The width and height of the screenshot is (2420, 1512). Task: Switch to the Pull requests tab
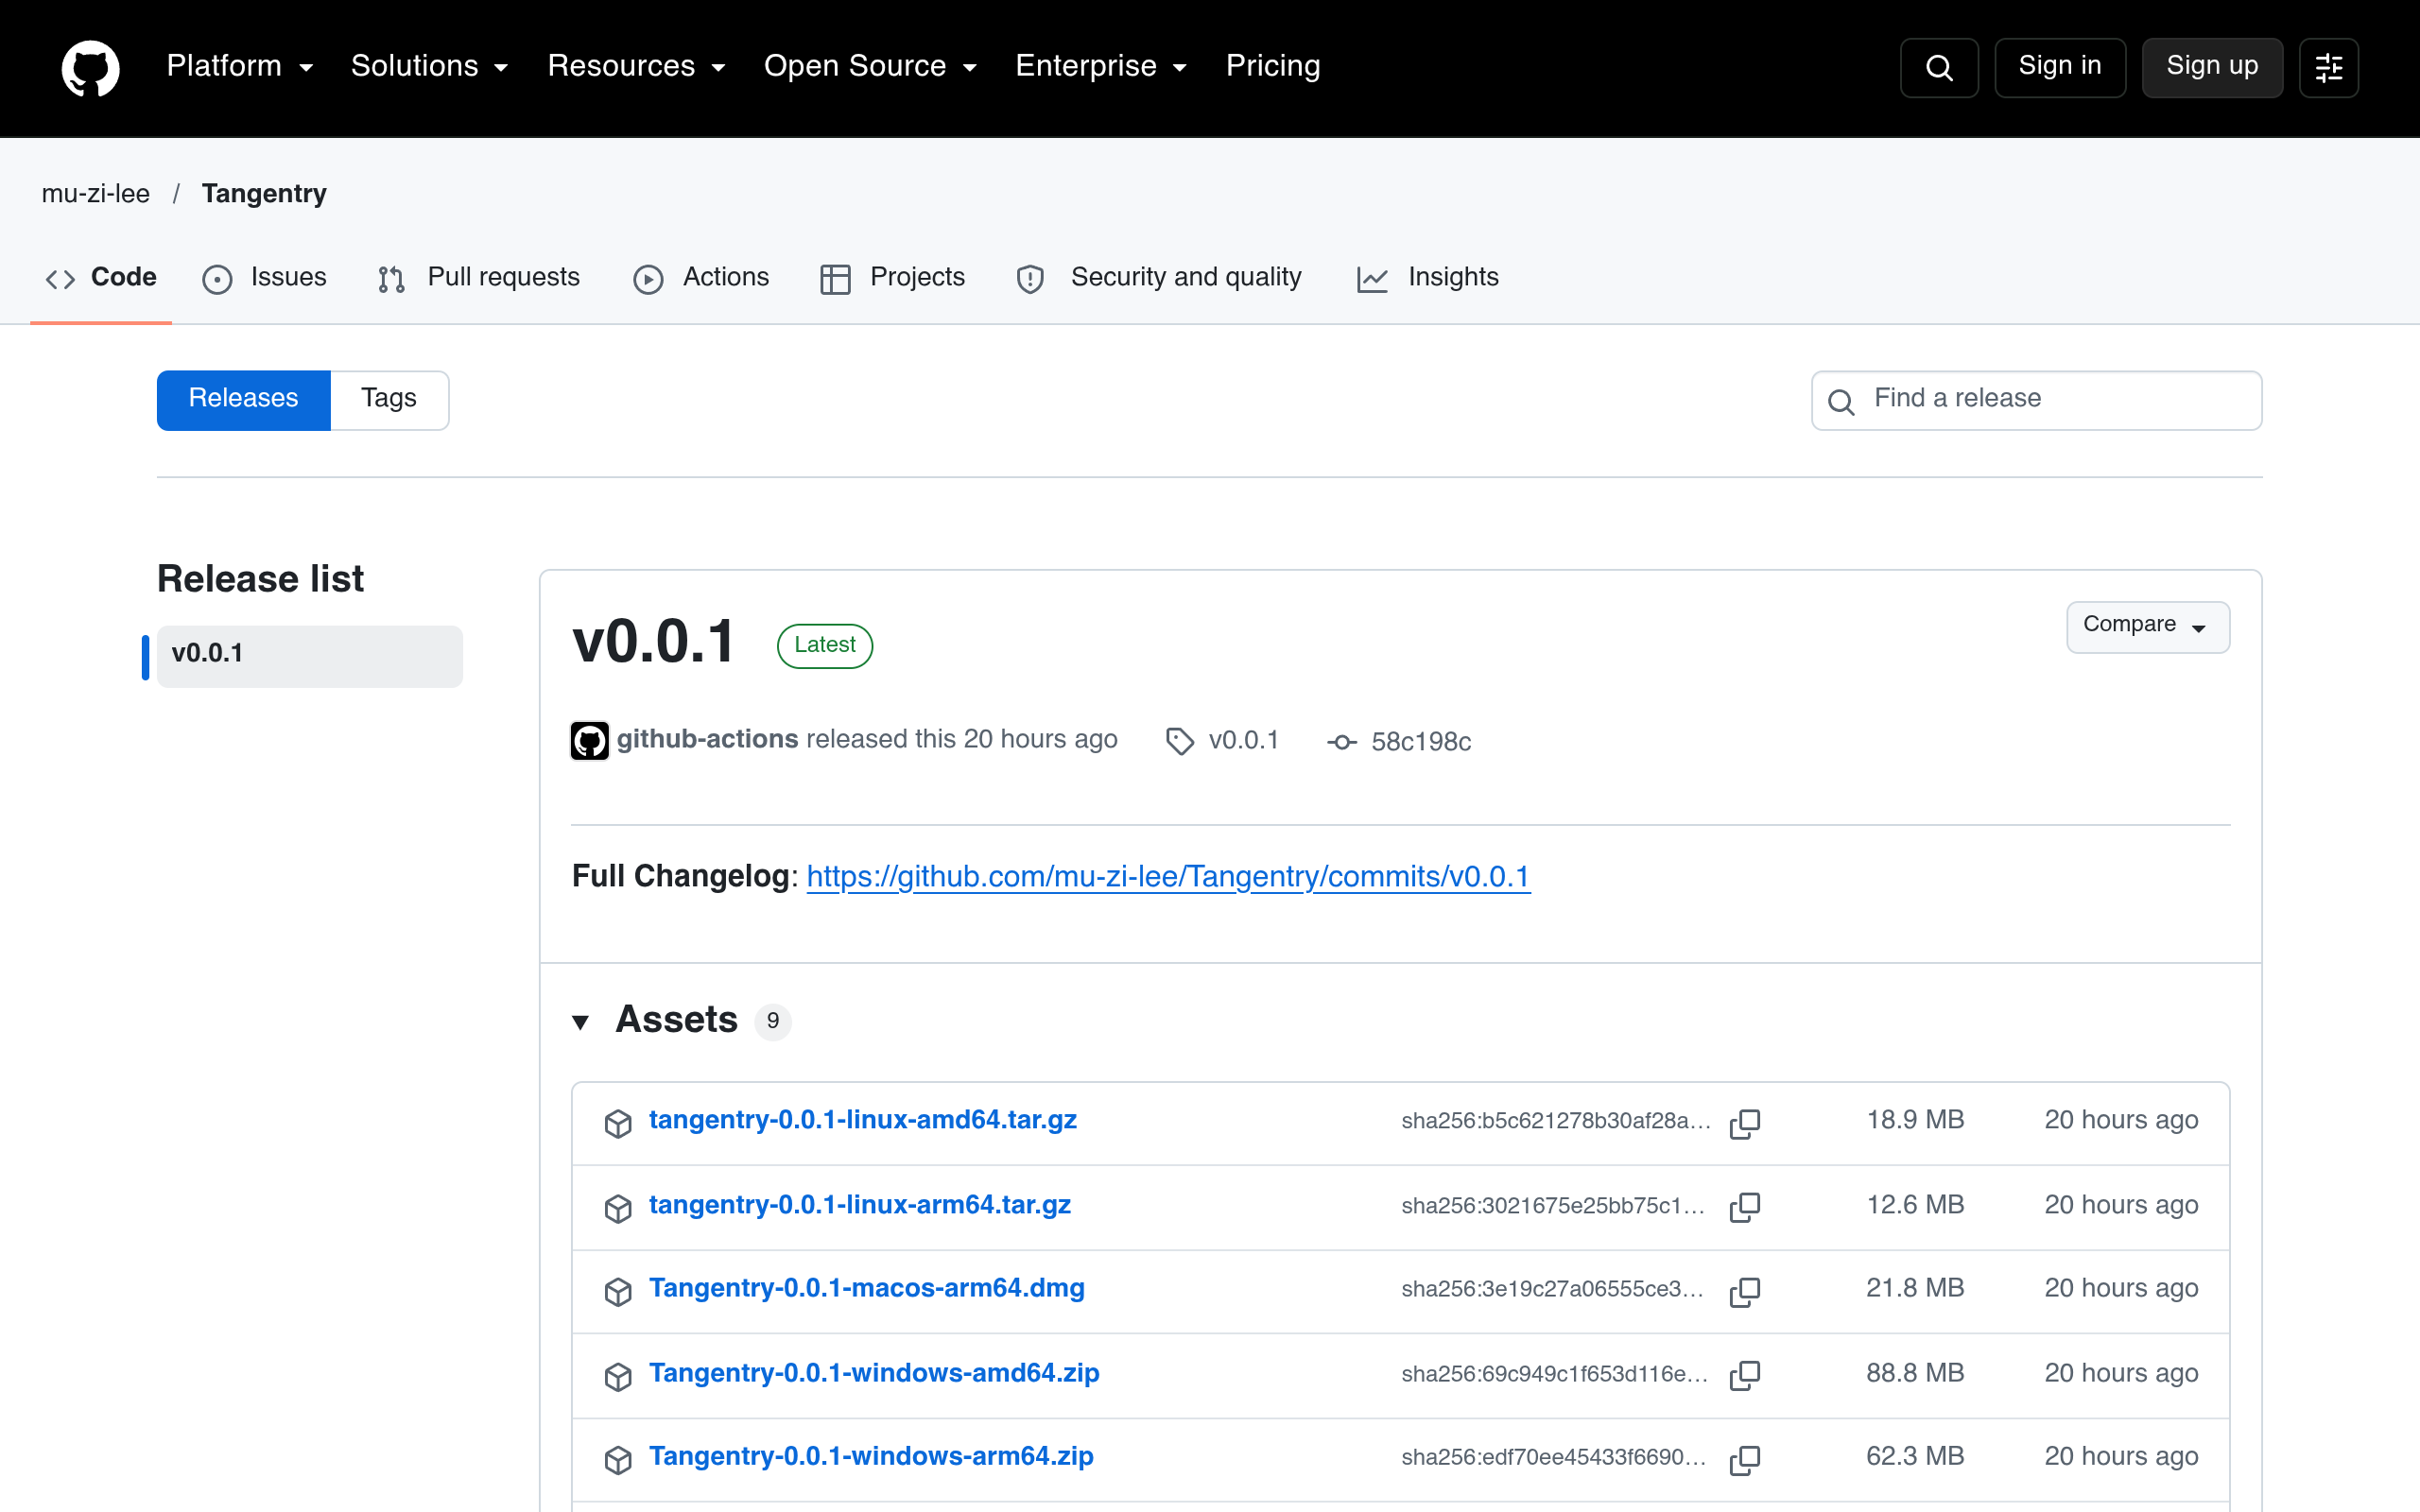479,277
